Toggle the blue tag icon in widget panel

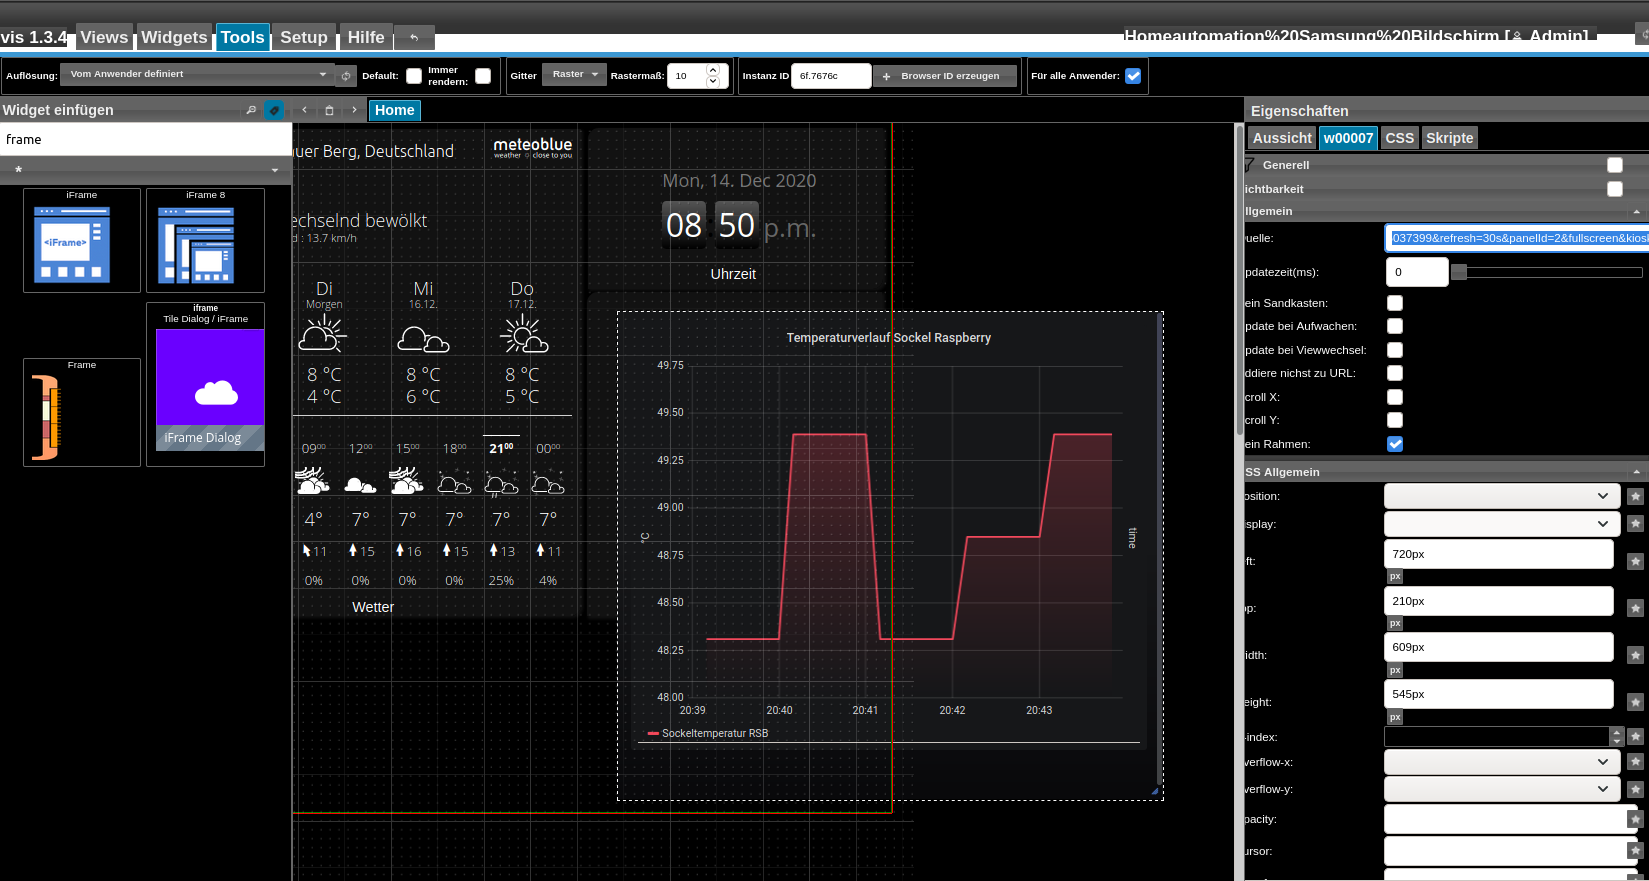[x=274, y=110]
